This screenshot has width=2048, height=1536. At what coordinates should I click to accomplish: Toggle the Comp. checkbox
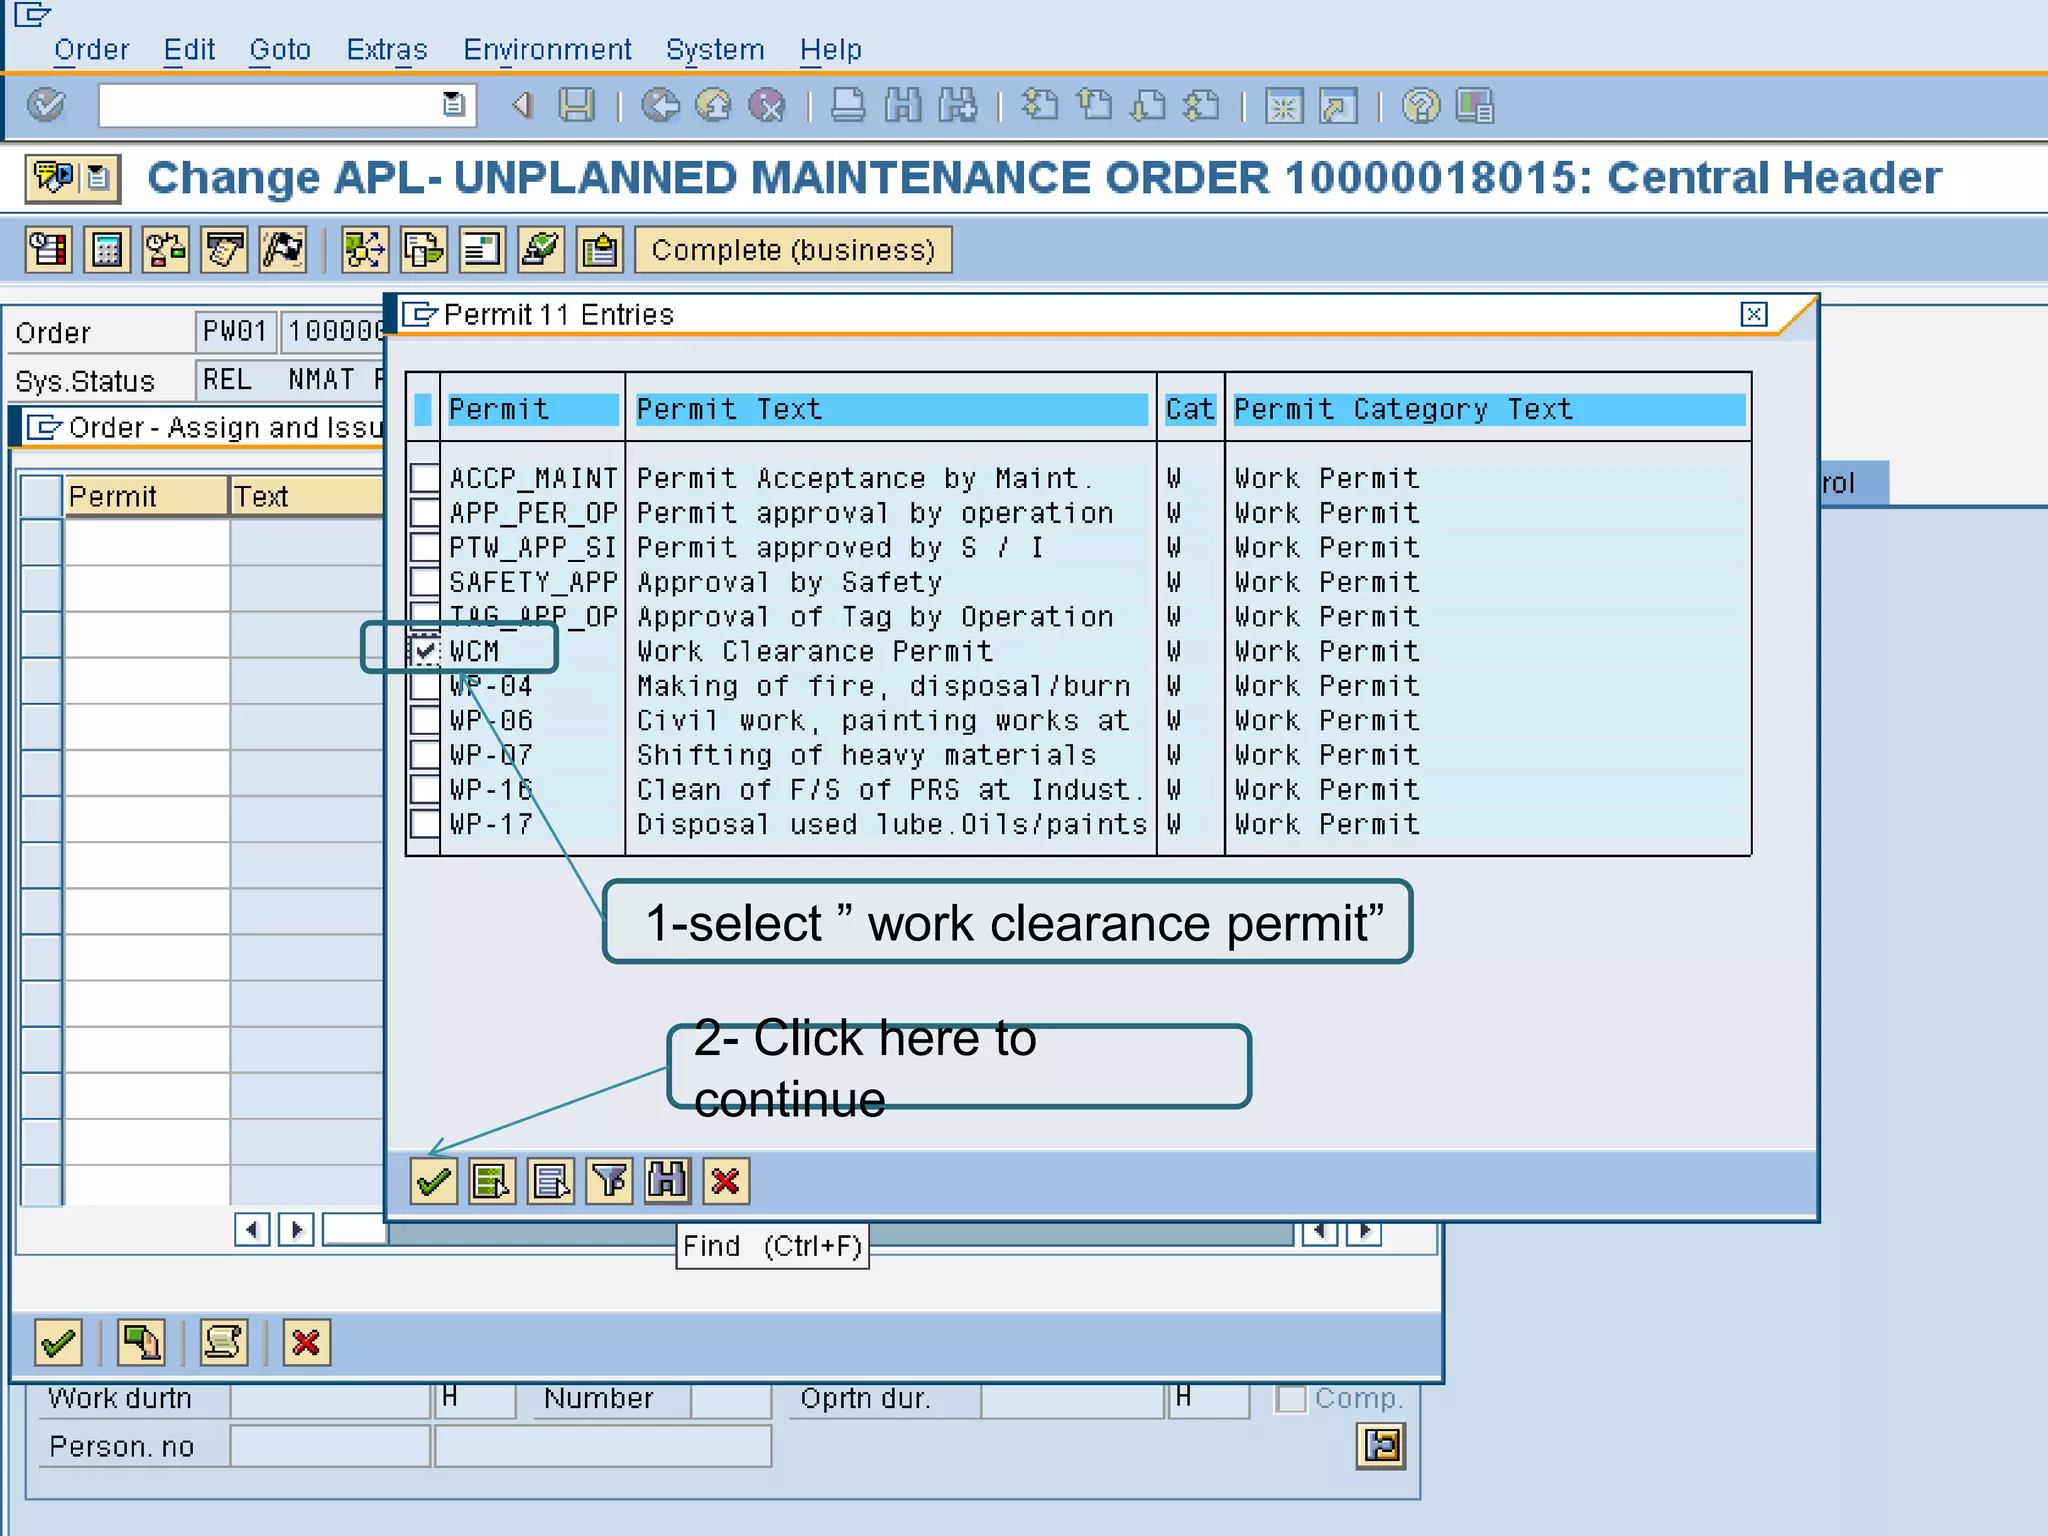1291,1398
